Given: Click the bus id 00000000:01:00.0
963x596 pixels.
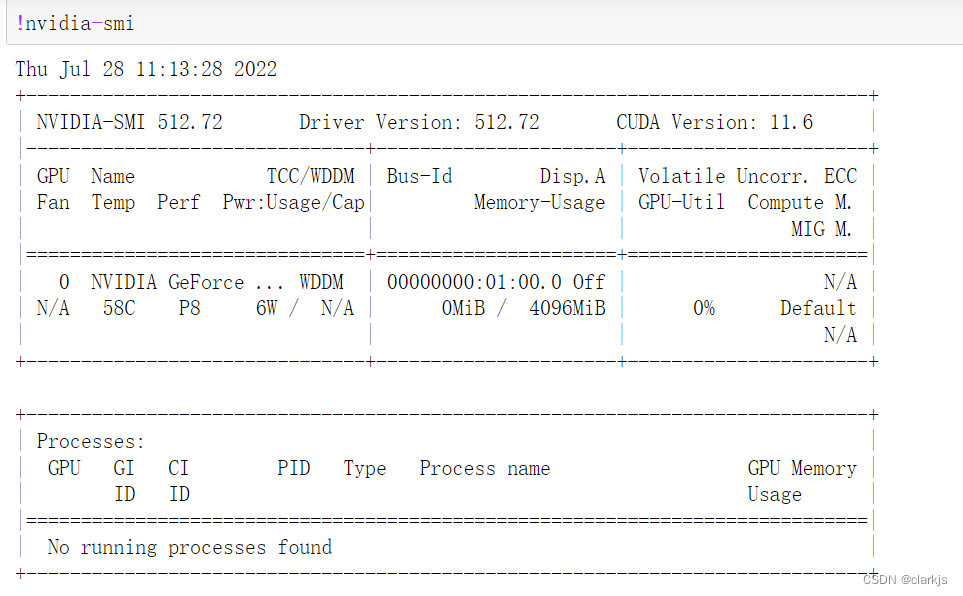Looking at the screenshot, I should coord(474,282).
